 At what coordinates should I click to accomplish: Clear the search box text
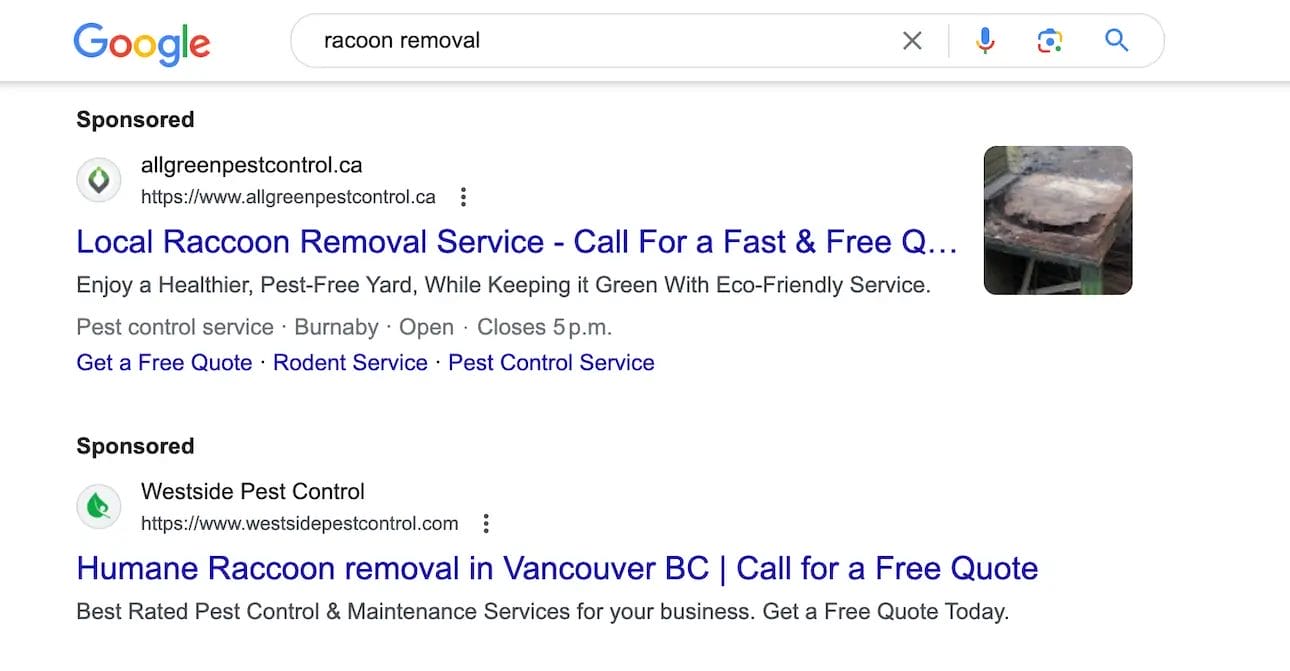coord(912,41)
